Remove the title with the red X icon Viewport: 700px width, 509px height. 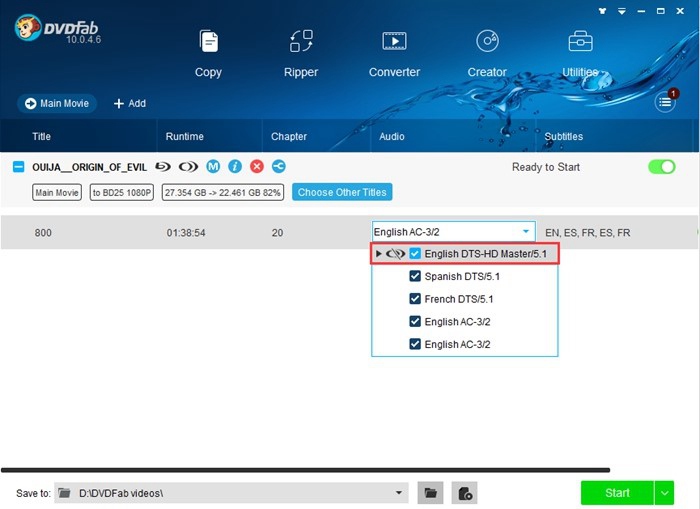(257, 167)
